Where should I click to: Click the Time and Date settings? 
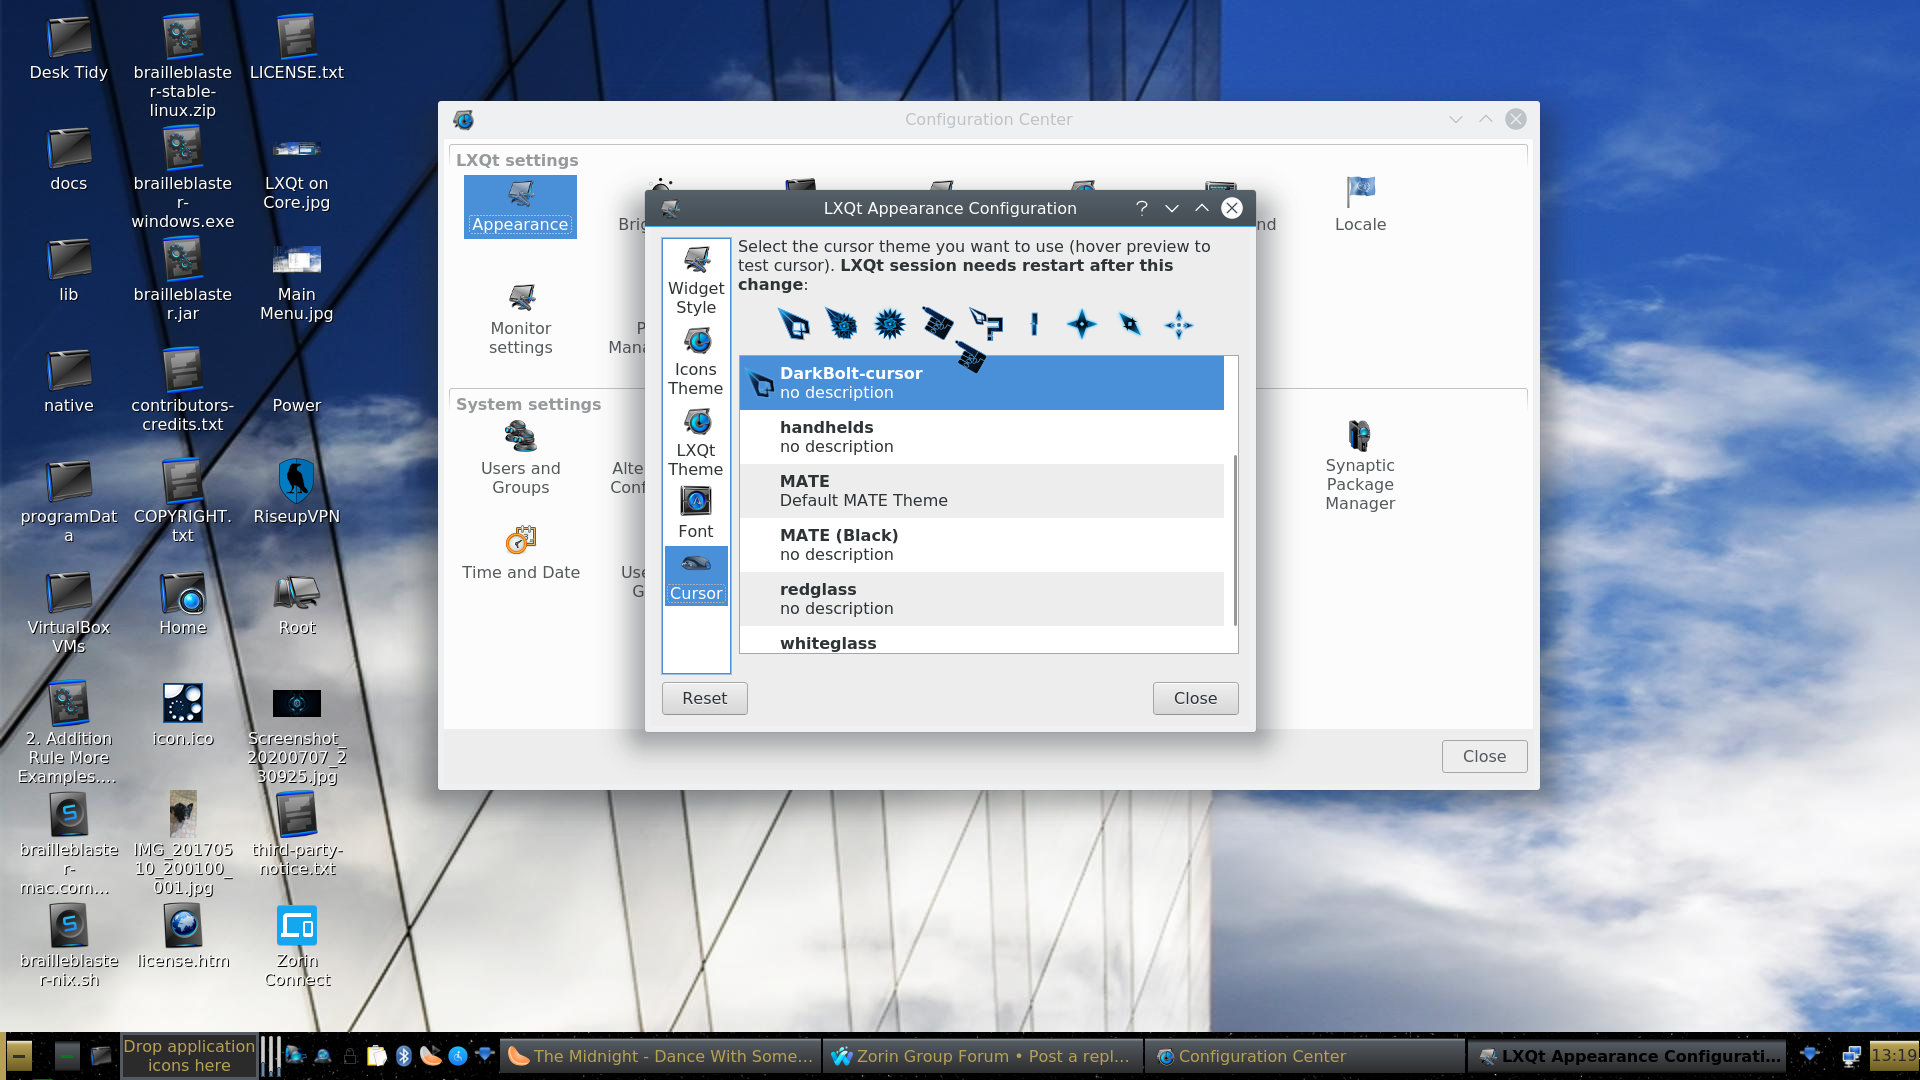point(521,551)
